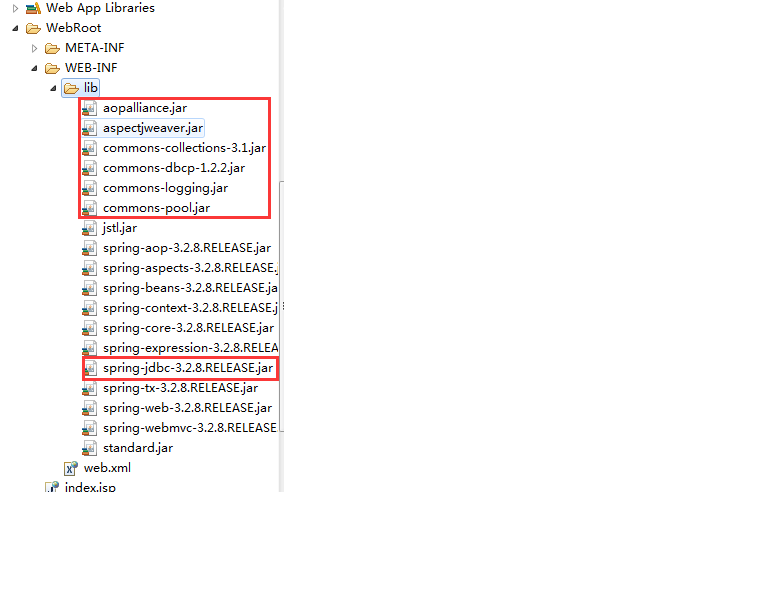Select commons-collections-3.1.jar file name
Screen dimensions: 768x614
185,148
